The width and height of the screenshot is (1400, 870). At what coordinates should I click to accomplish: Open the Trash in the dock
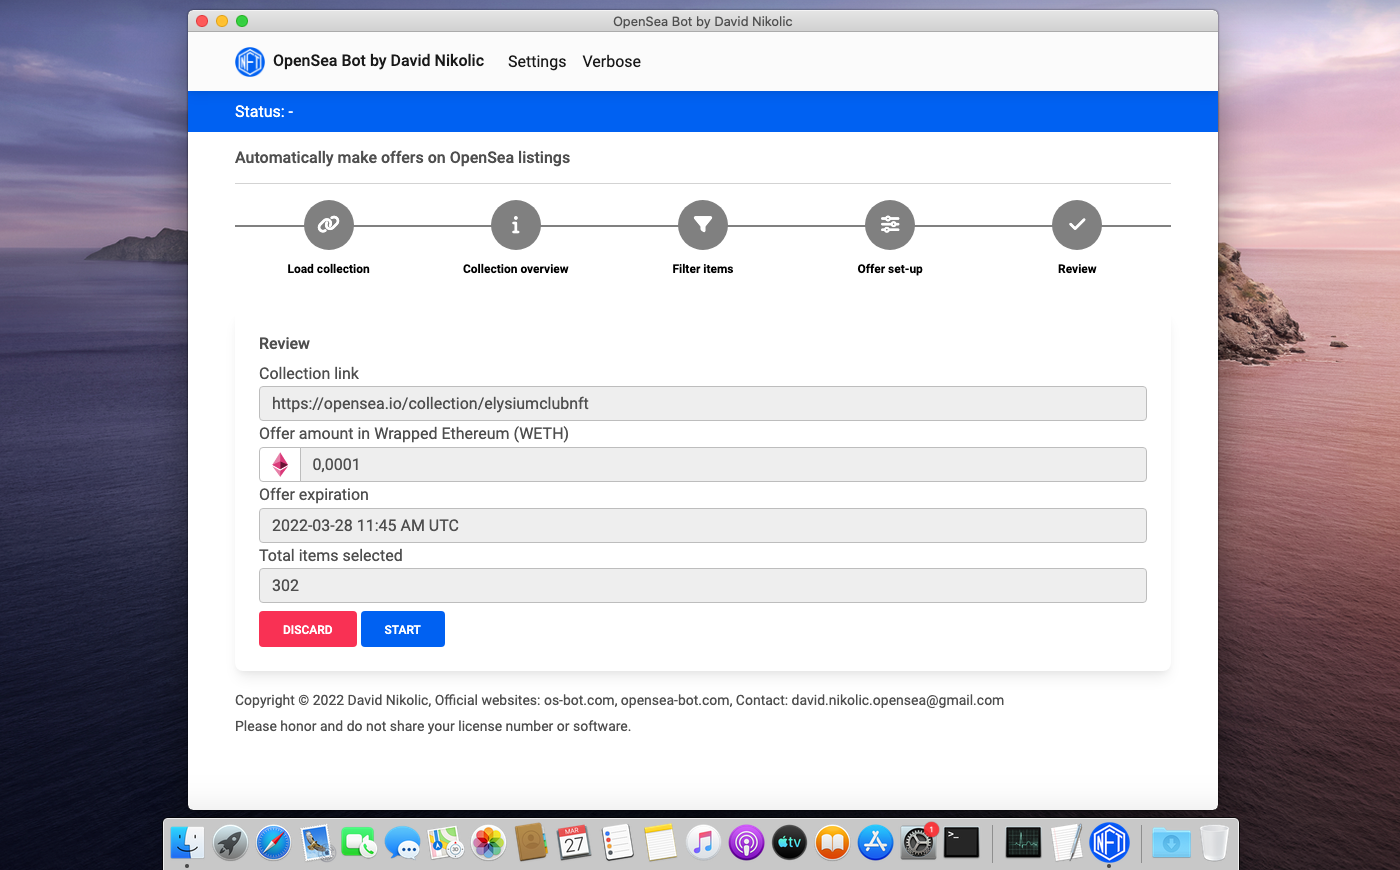tap(1214, 843)
